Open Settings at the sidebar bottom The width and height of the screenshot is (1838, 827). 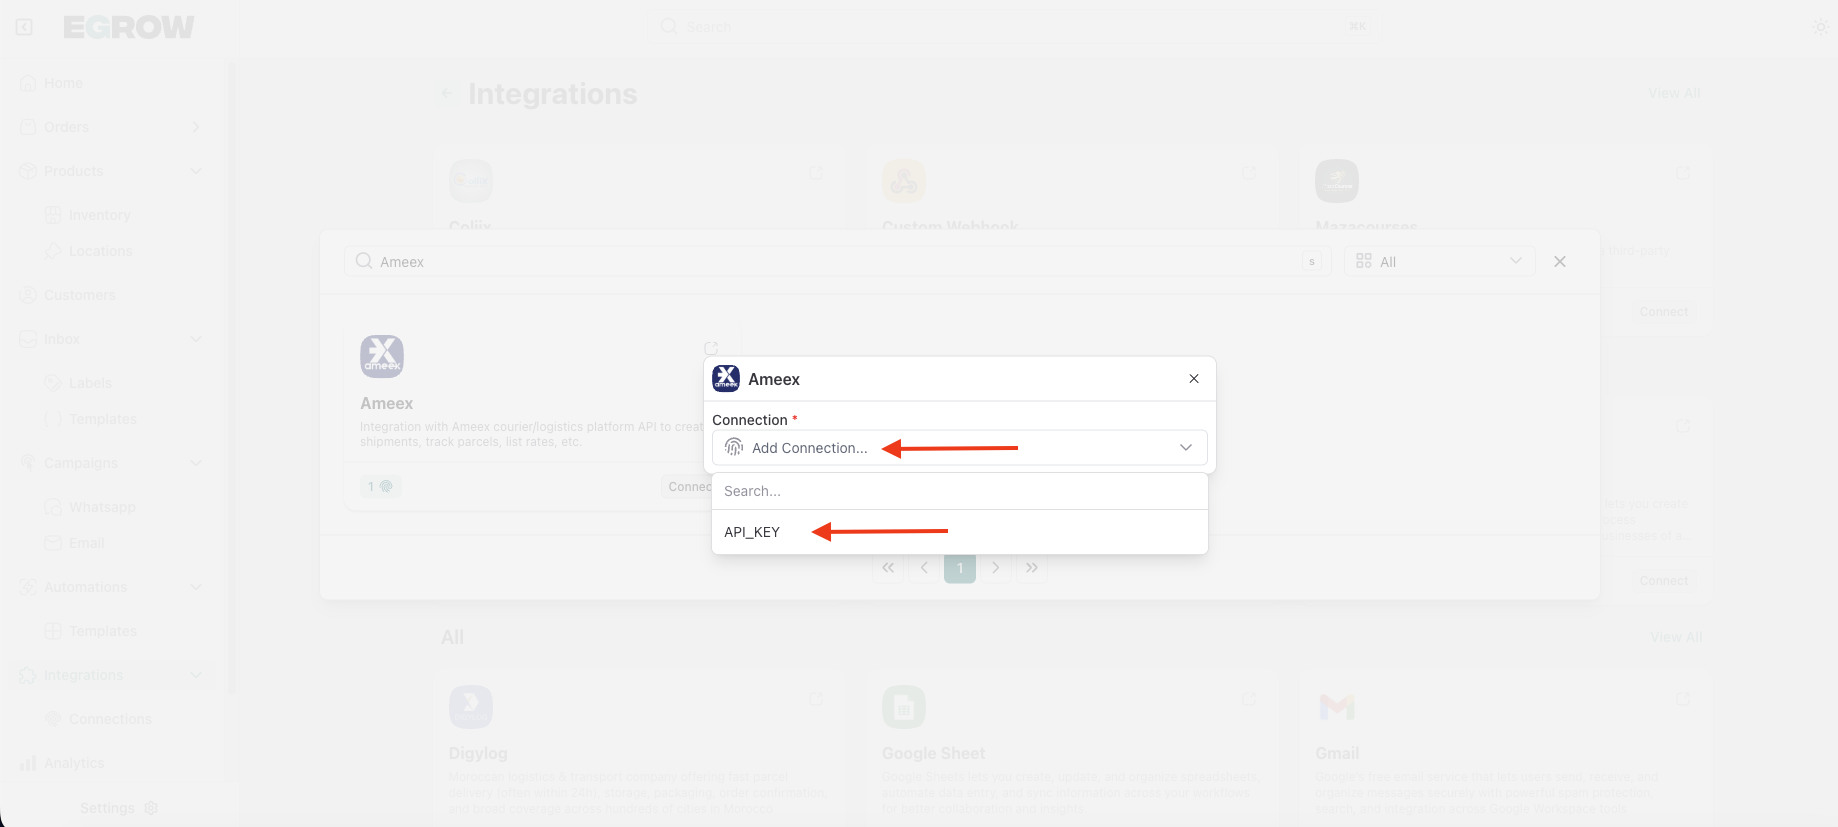pos(107,808)
